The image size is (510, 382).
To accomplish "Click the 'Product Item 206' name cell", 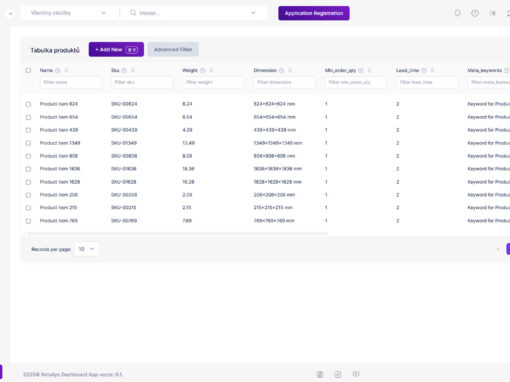I will coord(59,195).
